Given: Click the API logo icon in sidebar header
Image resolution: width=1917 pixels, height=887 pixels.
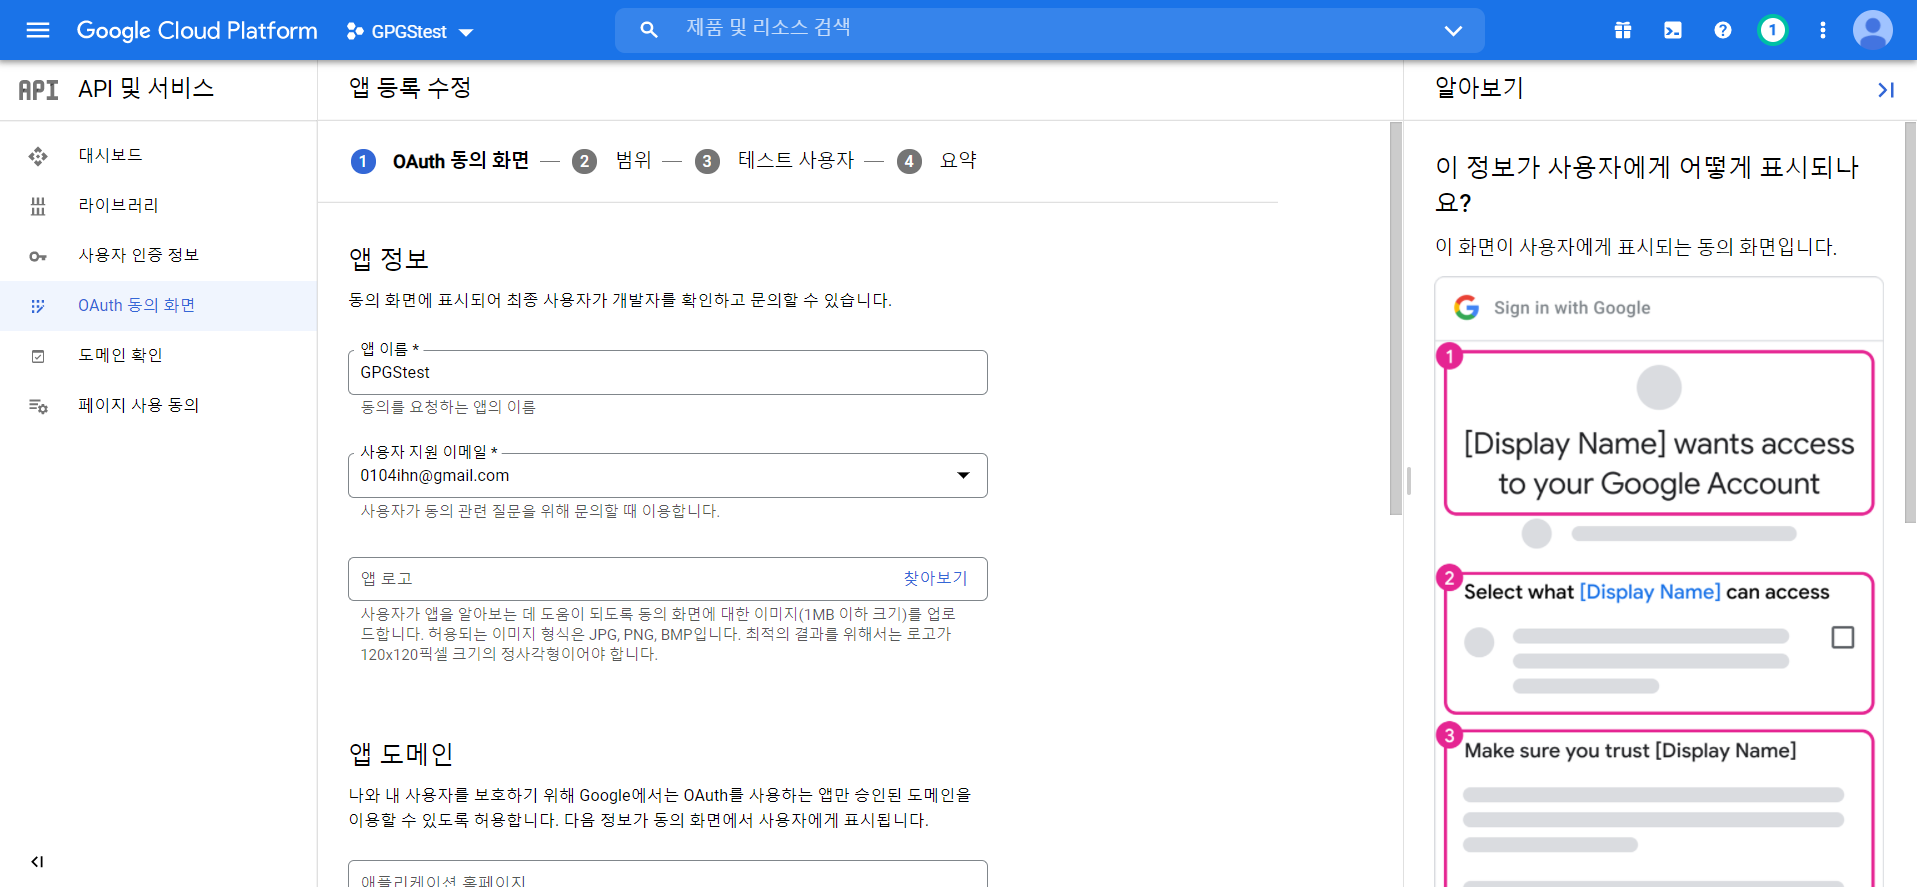Looking at the screenshot, I should [39, 90].
